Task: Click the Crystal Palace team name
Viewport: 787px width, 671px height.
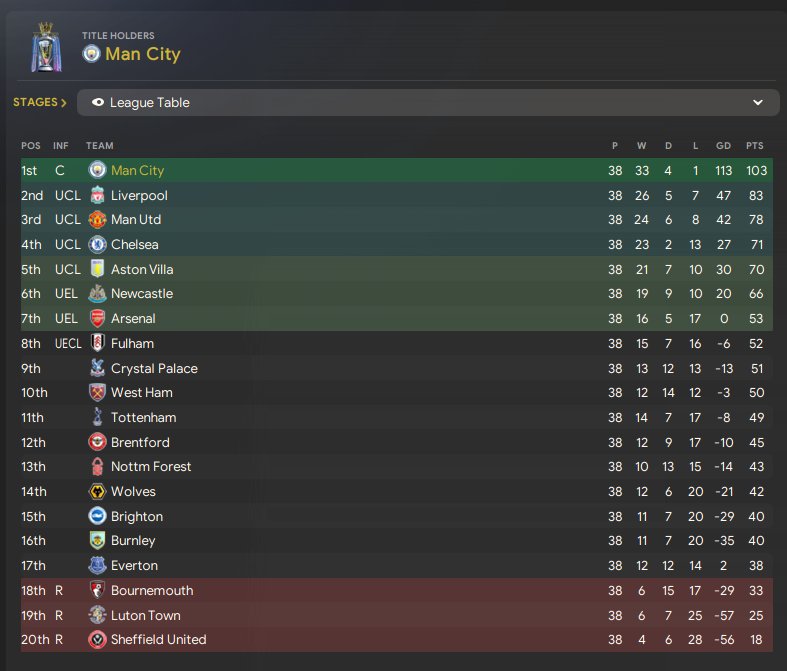Action: [154, 368]
